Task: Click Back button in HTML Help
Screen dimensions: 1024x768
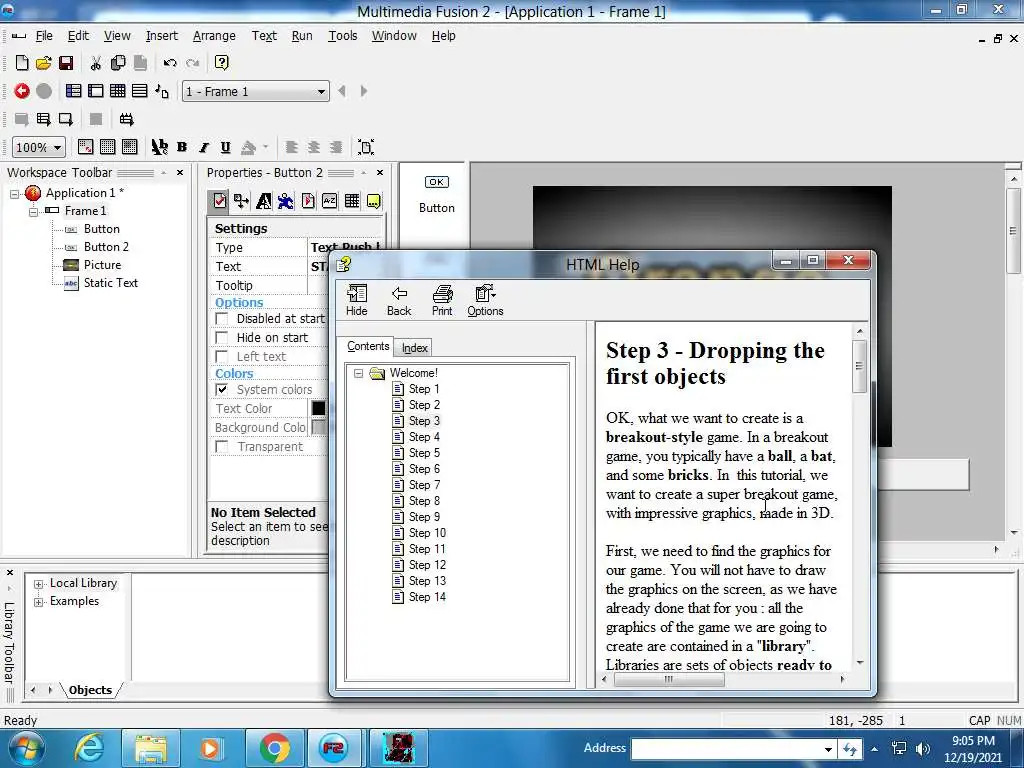Action: [x=399, y=300]
